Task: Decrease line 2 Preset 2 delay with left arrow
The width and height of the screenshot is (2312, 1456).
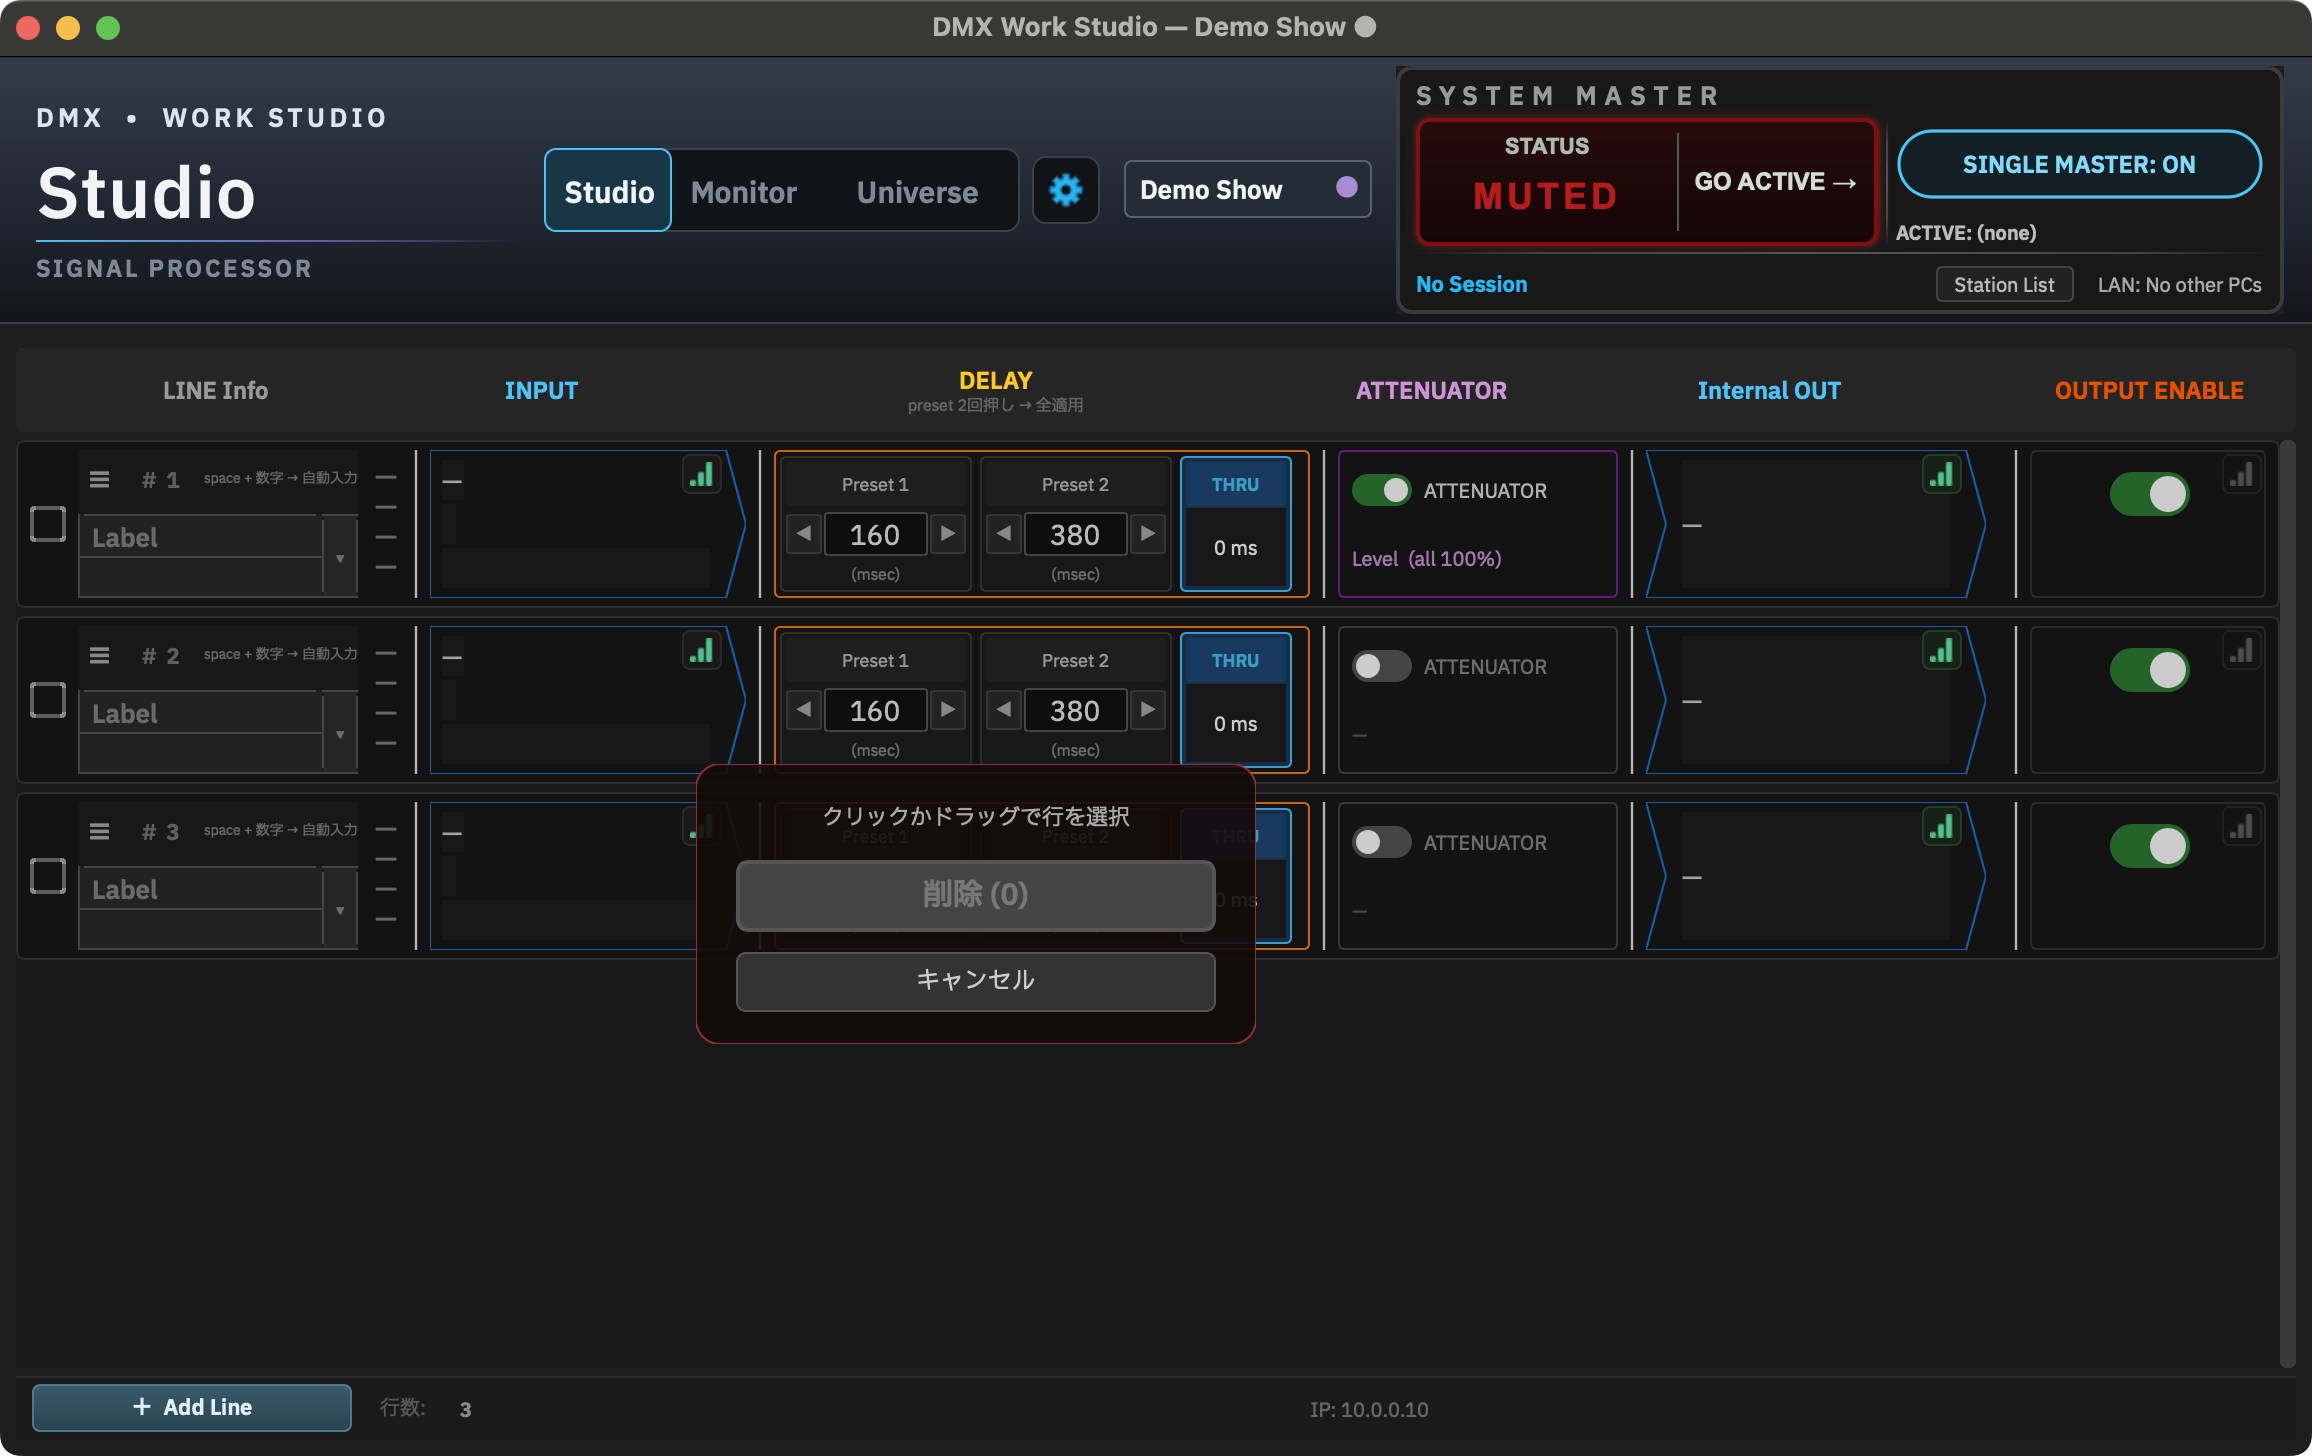Action: [1004, 710]
